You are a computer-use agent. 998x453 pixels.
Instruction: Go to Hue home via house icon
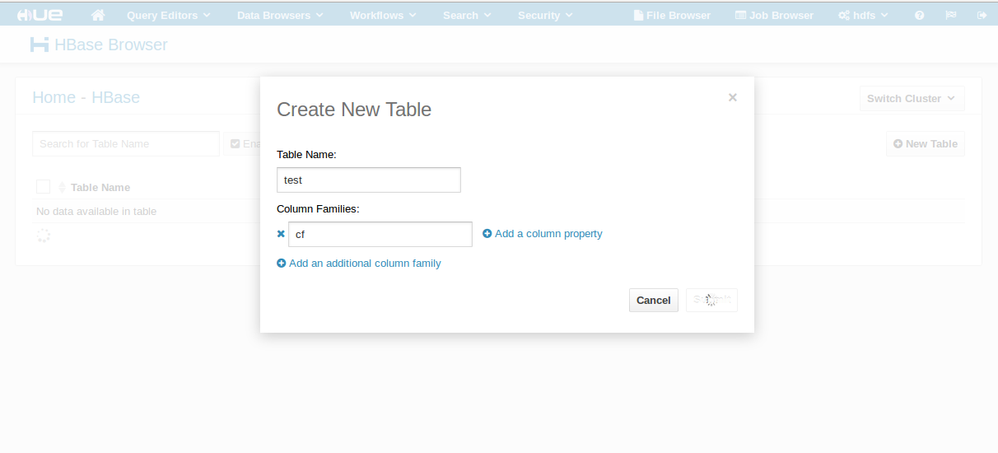98,15
